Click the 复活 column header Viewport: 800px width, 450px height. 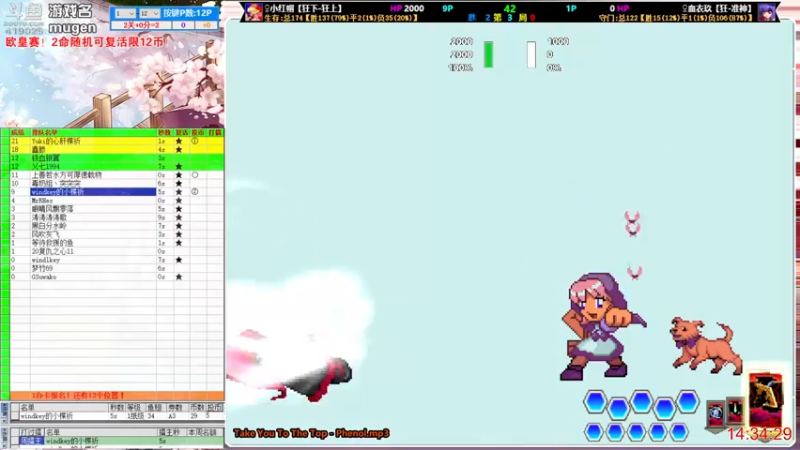tap(181, 133)
